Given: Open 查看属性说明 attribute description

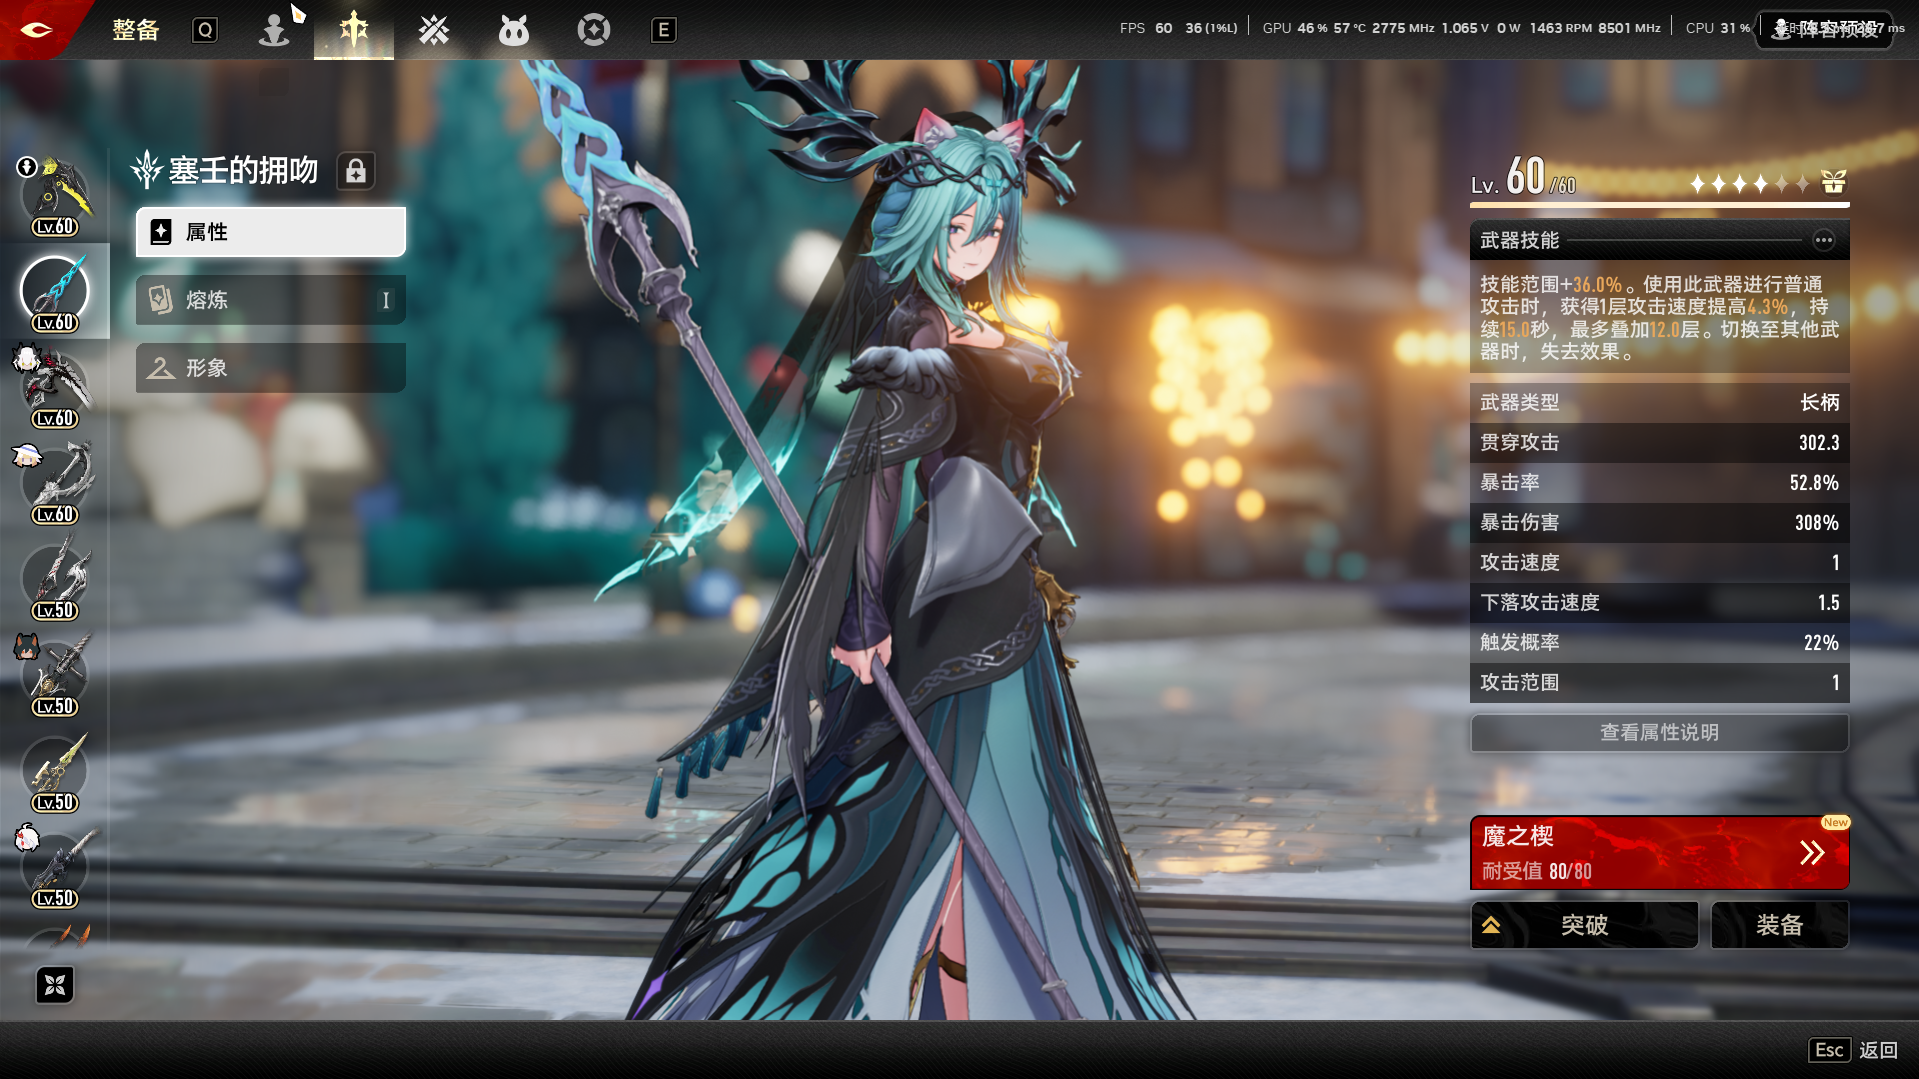Looking at the screenshot, I should point(1659,733).
